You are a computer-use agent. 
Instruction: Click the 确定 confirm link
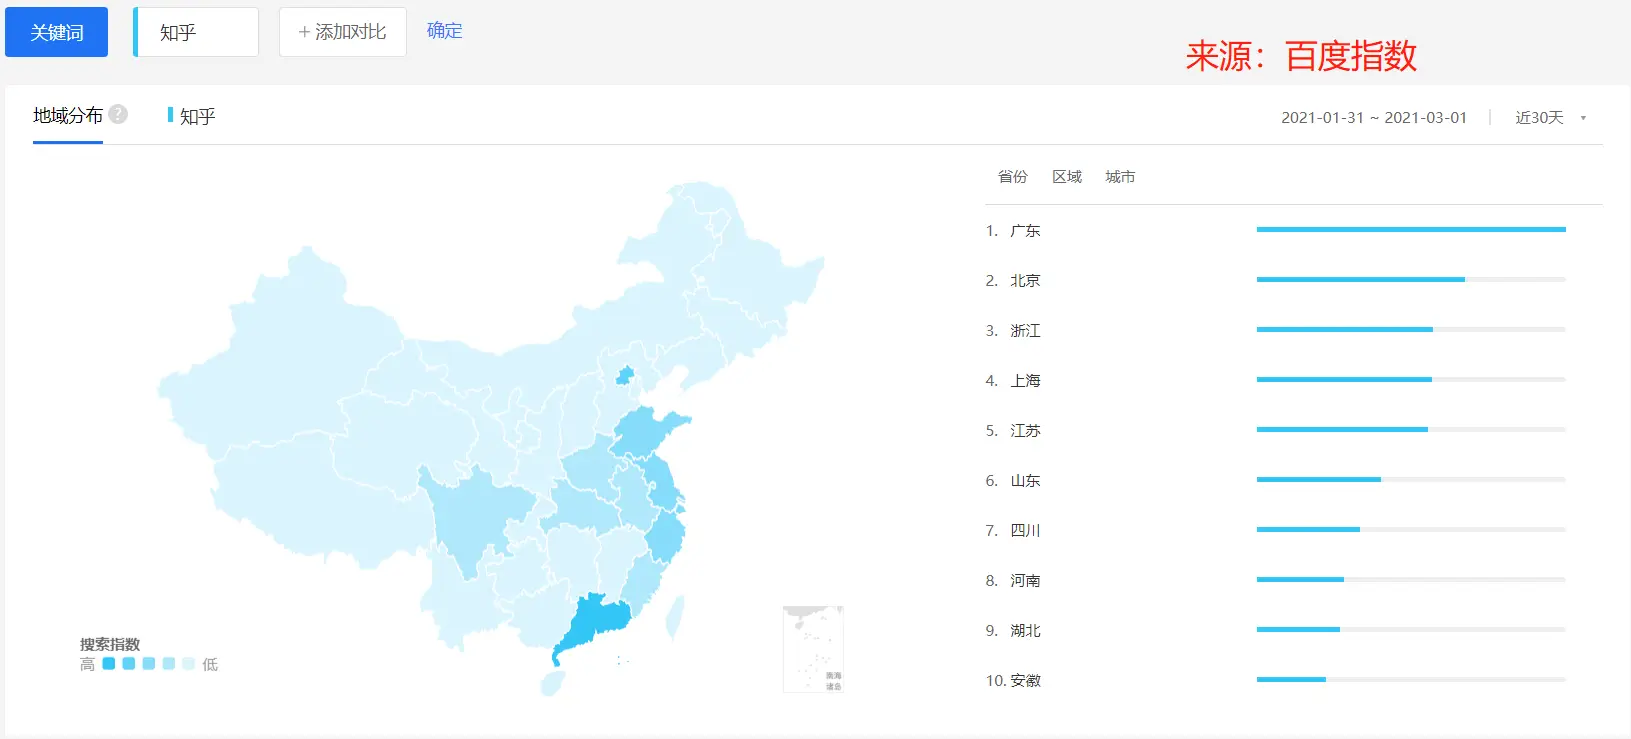444,31
